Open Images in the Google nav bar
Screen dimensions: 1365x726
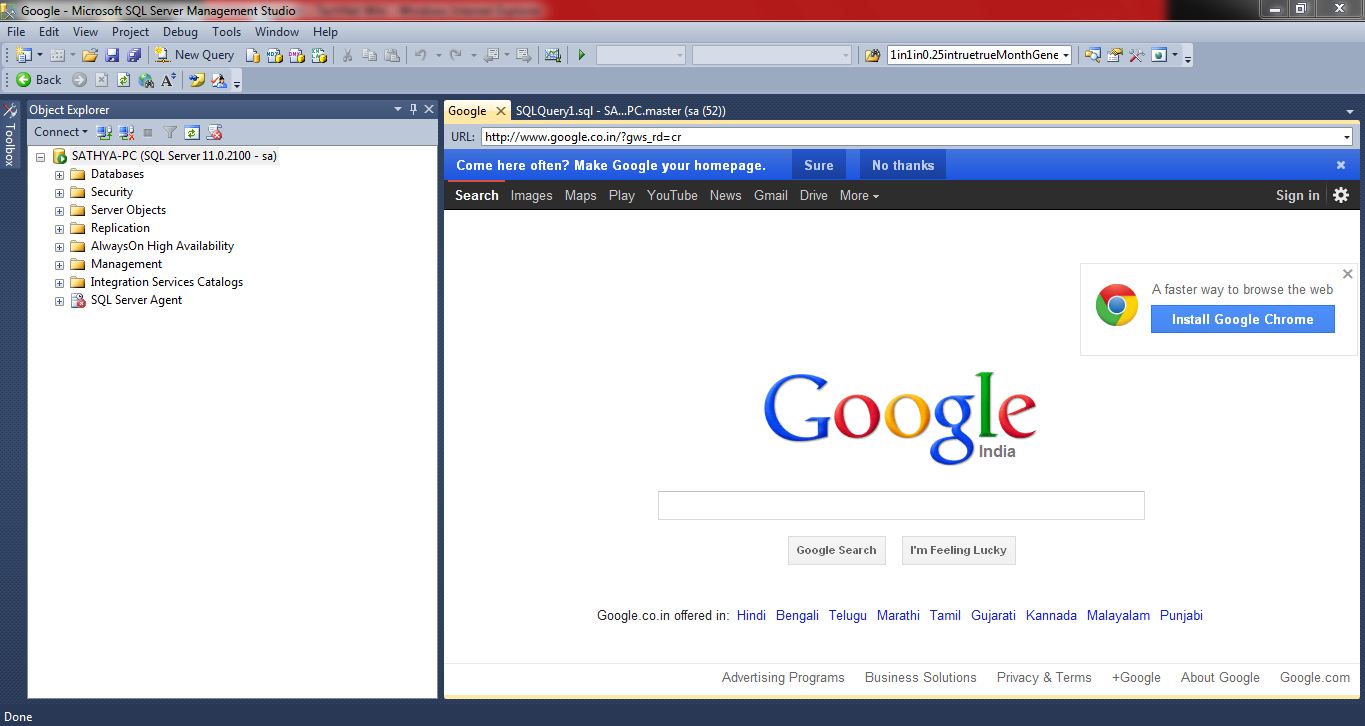[x=531, y=195]
